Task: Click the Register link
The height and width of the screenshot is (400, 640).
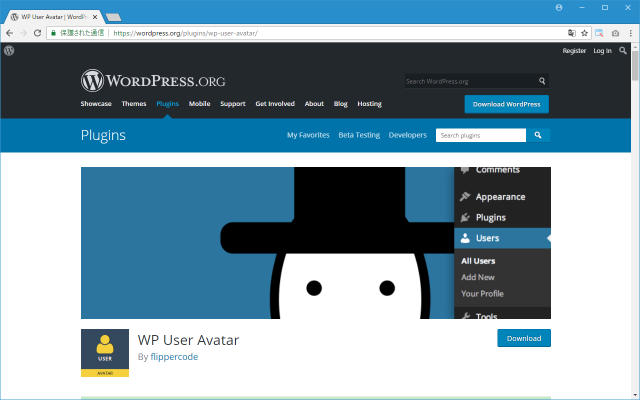Action: [x=574, y=51]
